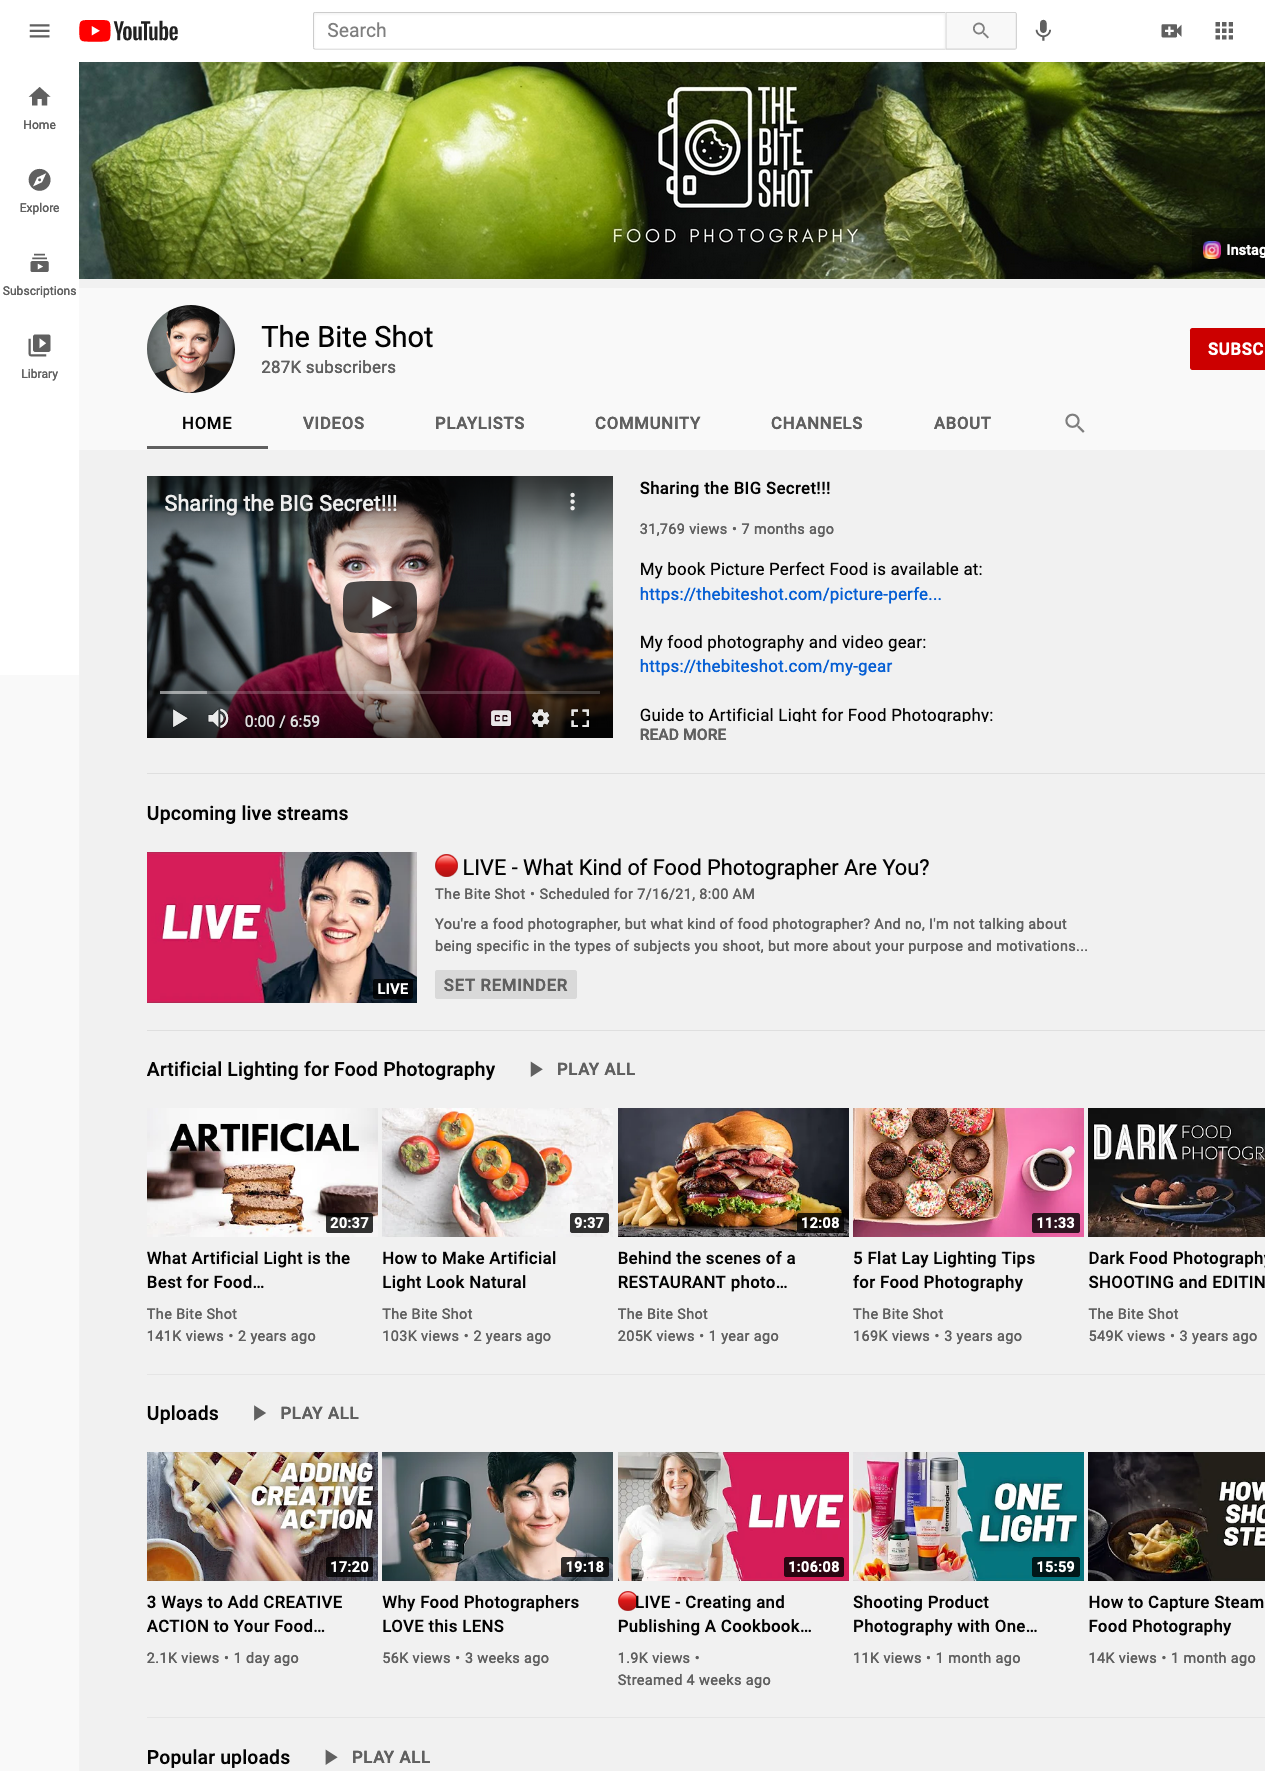Click The Bite Shot channel avatar
Screen dimensions: 1265x1771
pyautogui.click(x=191, y=349)
